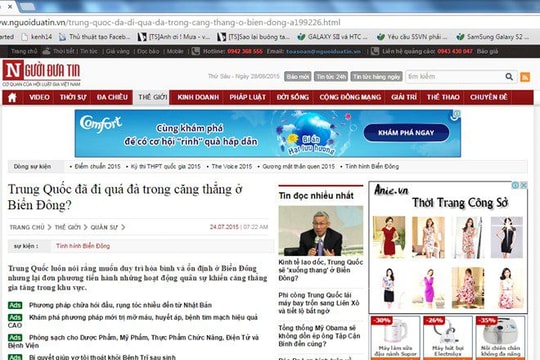Click the Báo mới button
This screenshot has width=540, height=360.
coord(298,76)
